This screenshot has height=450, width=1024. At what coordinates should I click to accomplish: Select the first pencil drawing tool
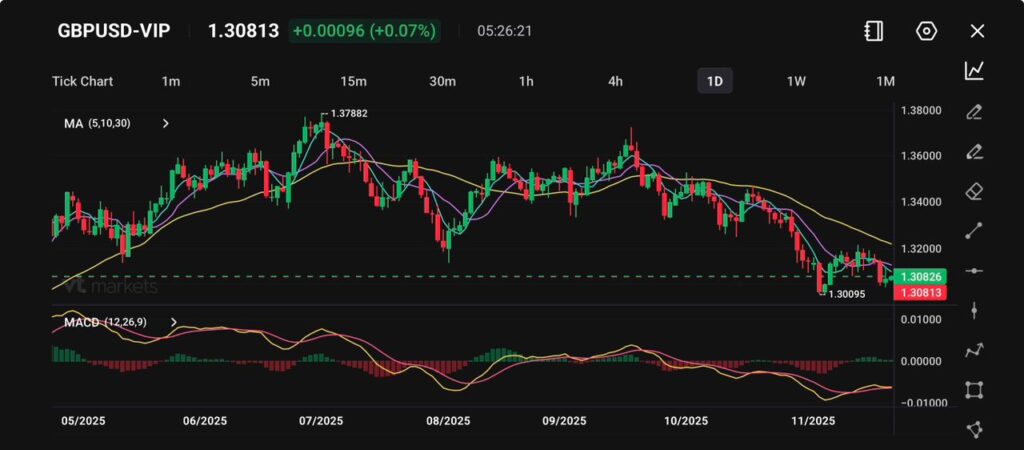974,111
